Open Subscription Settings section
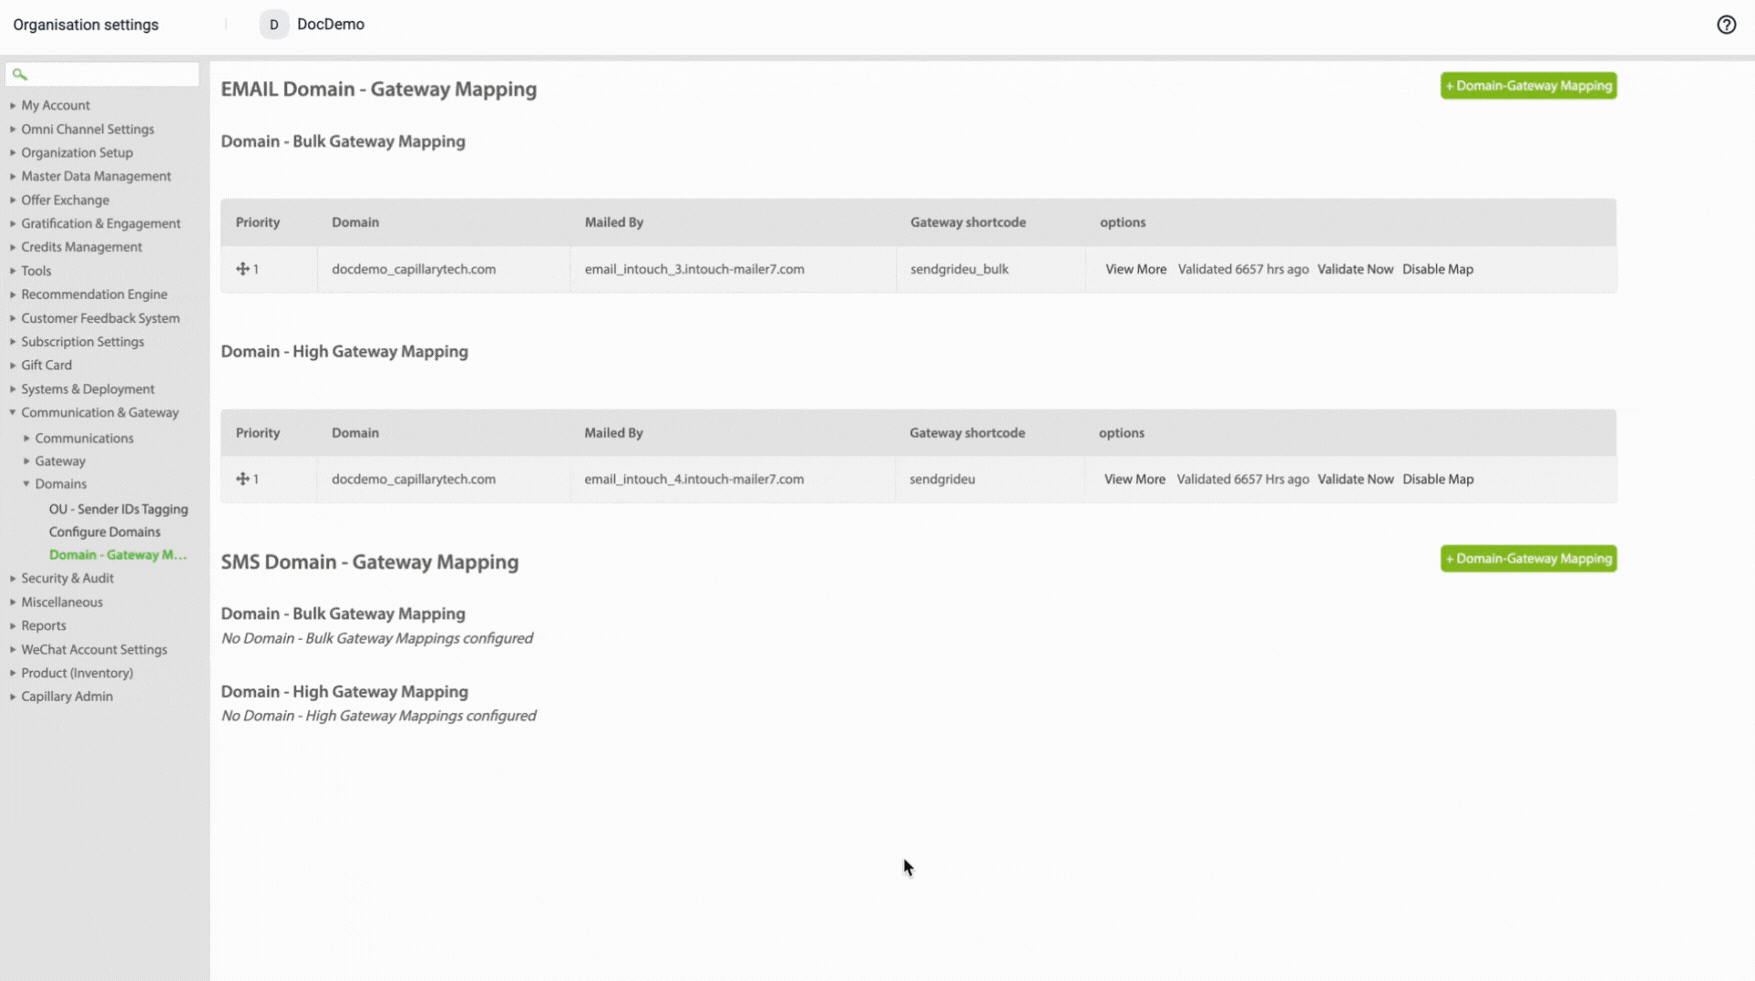Screen dimensions: 1755x981 click(82, 342)
